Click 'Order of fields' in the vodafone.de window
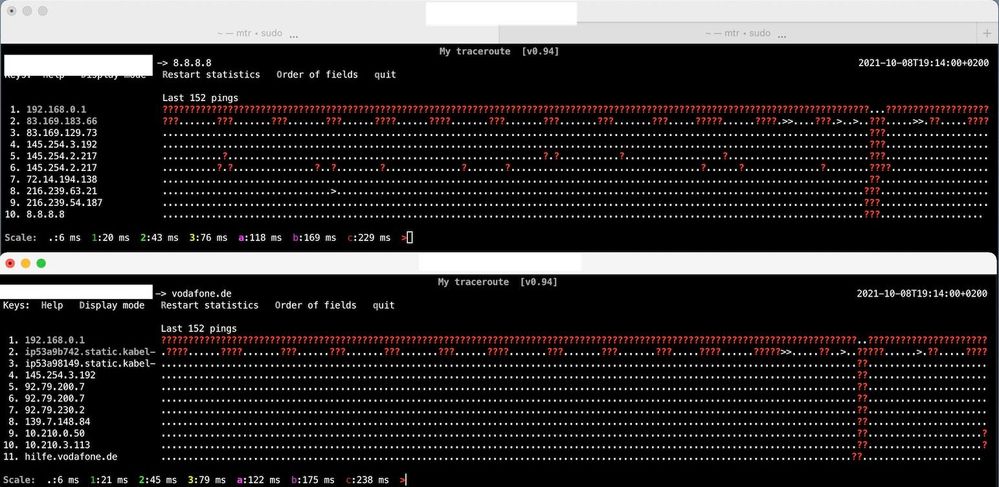The image size is (999, 487). point(315,305)
